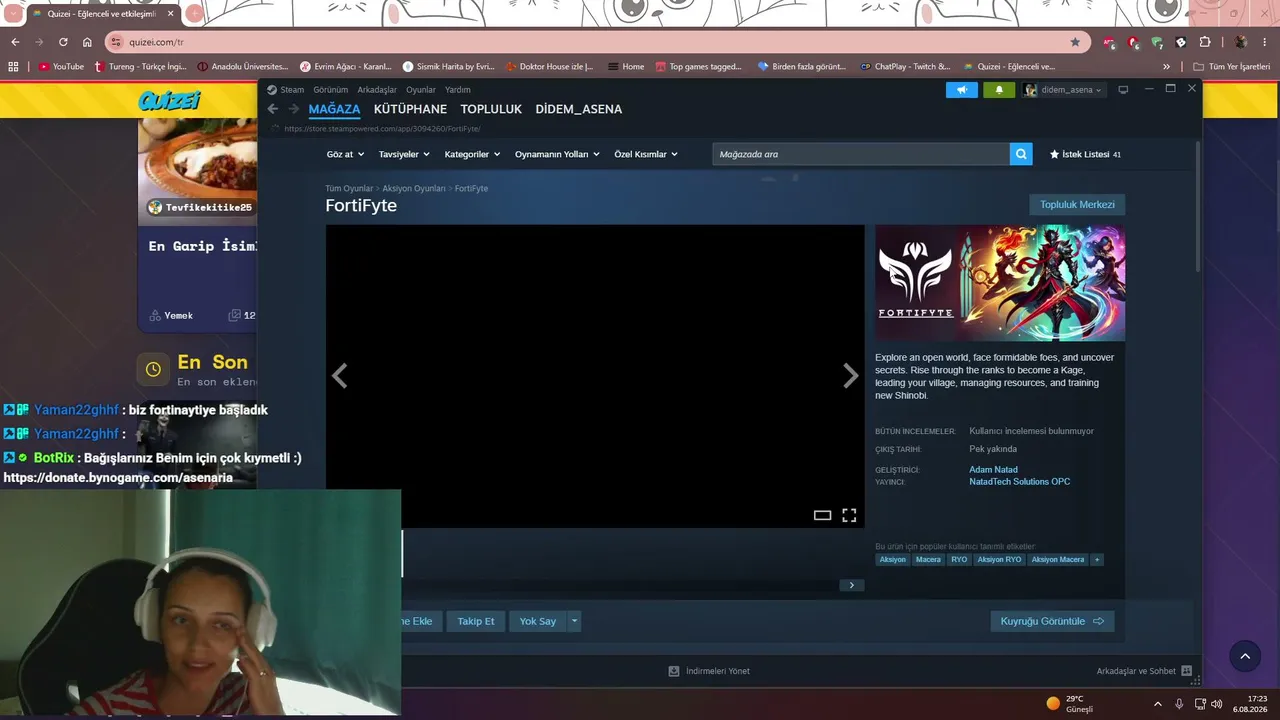
Task: Expand the Özel Kısımlar dropdown
Action: pos(646,154)
